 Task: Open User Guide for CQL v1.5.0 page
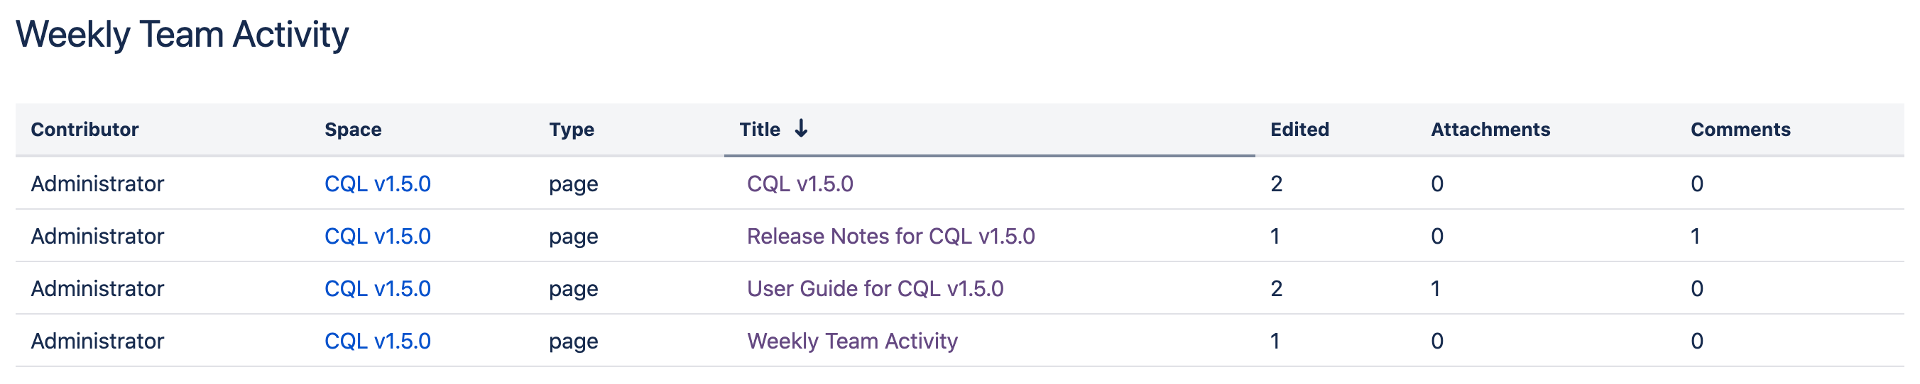[x=875, y=289]
